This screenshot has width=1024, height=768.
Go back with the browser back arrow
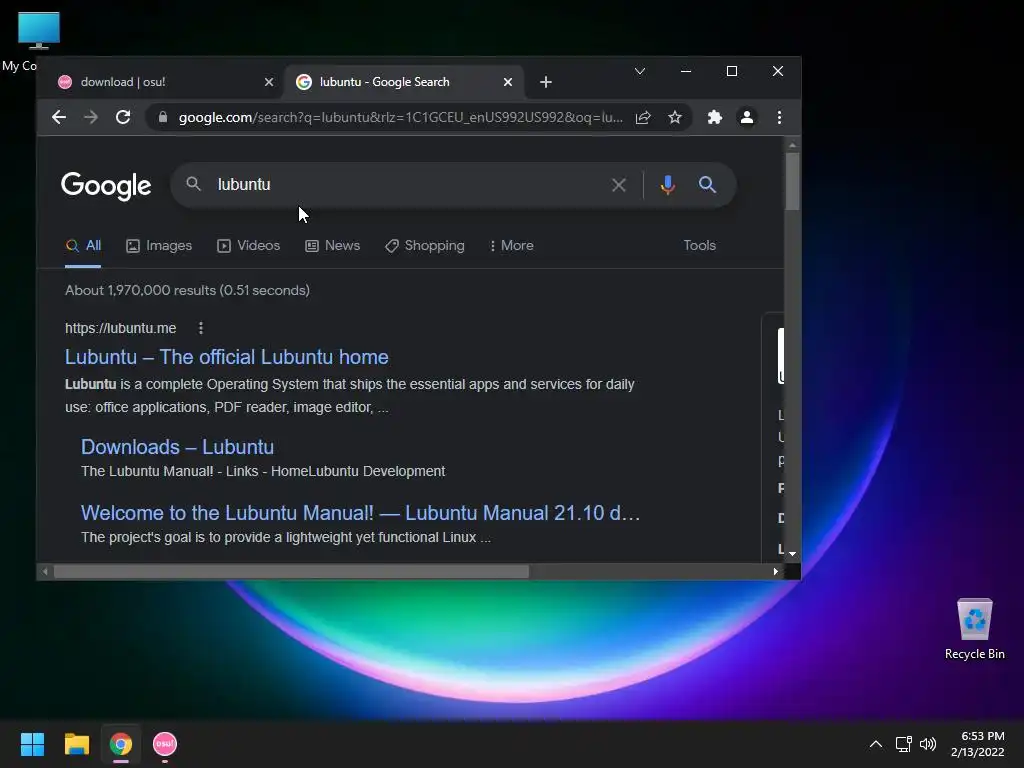coord(59,118)
